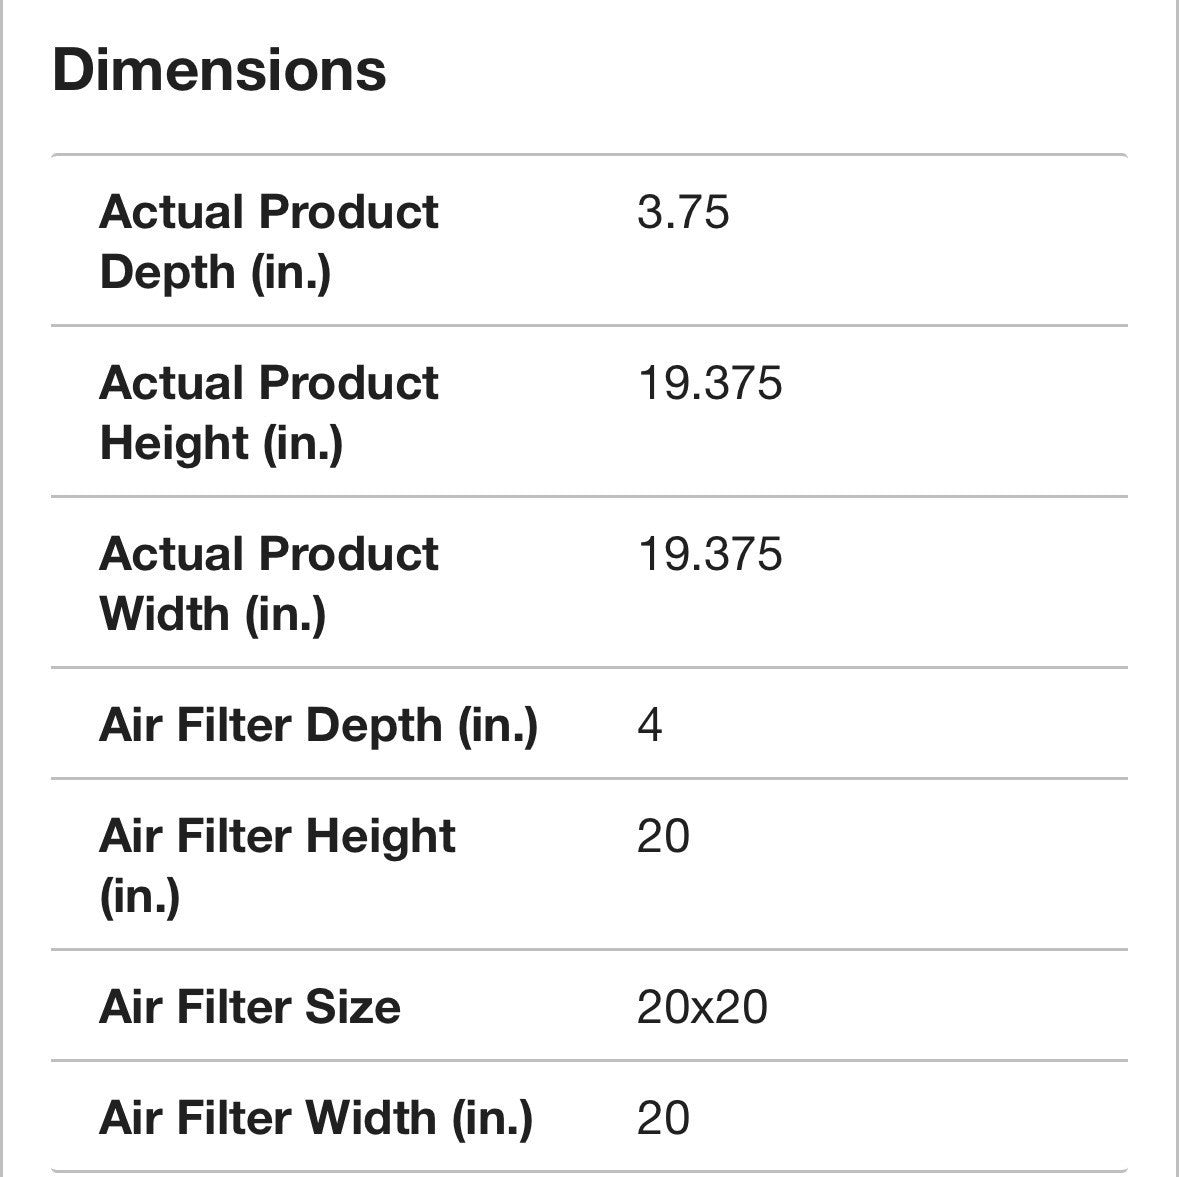The height and width of the screenshot is (1177, 1179).
Task: Click the Actual Product Height value 19.375
Action: click(x=709, y=383)
